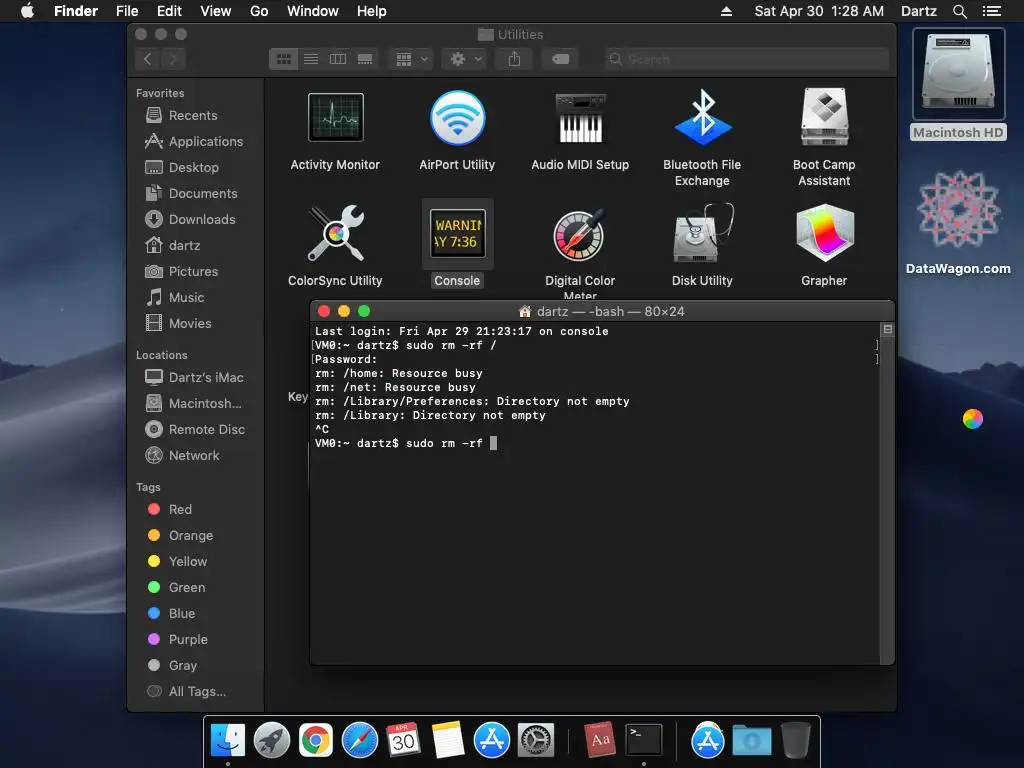Open the Edit menu
1024x768 pixels.
[x=169, y=11]
